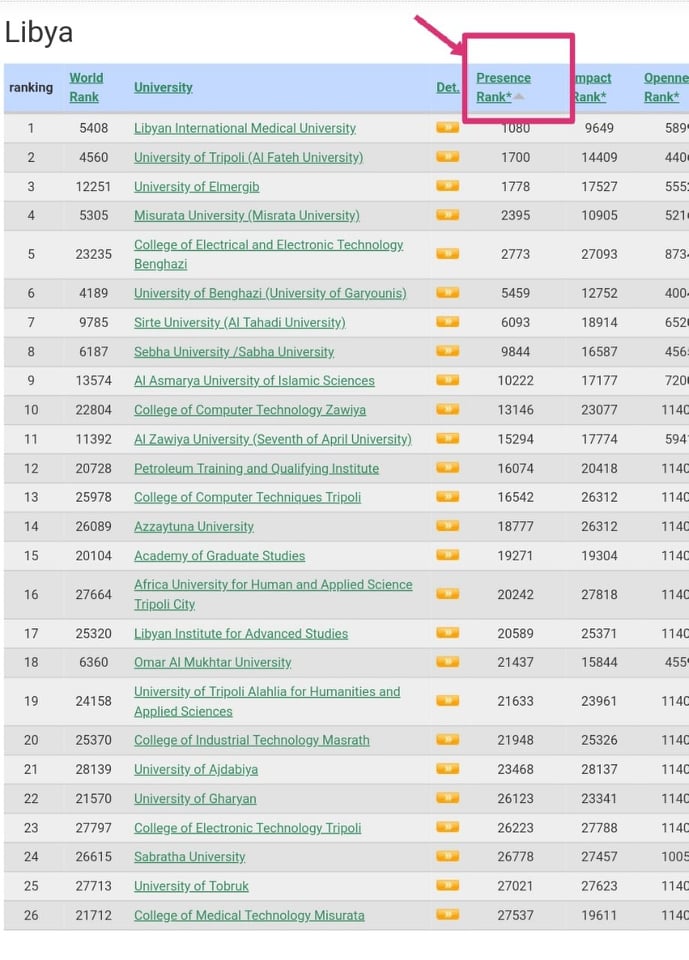Click the Det. column header

click(x=448, y=88)
